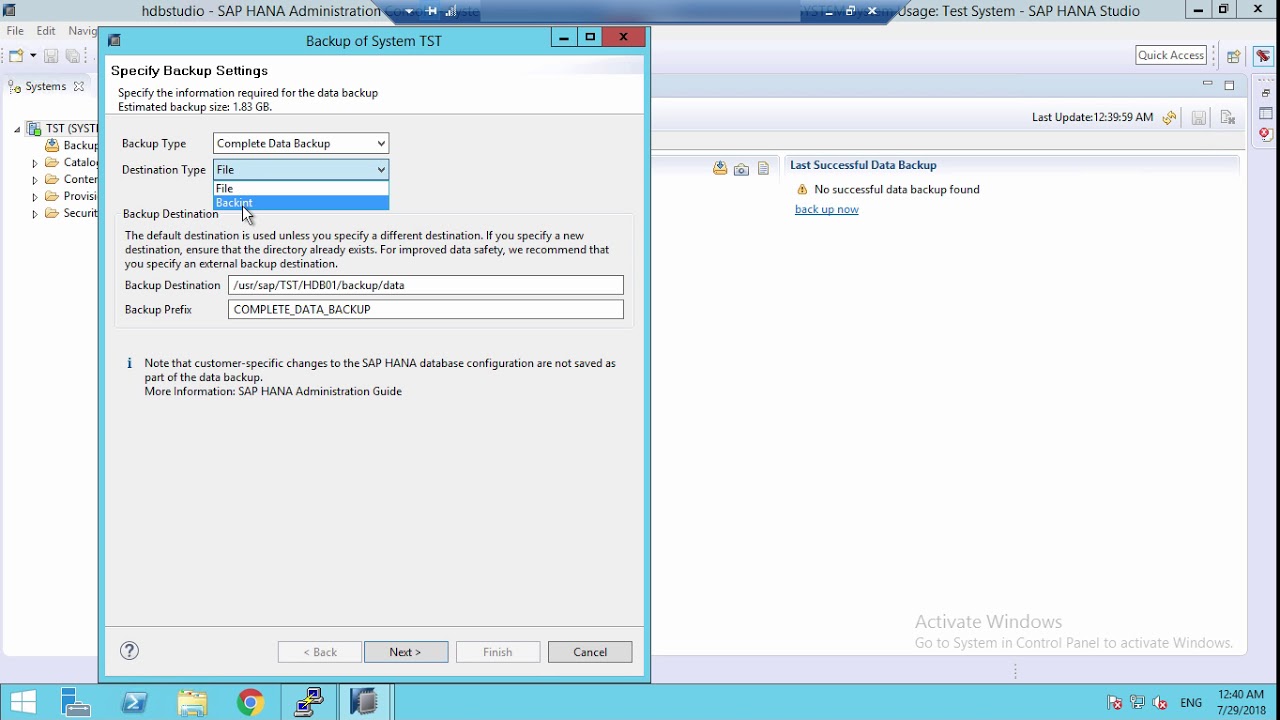This screenshot has width=1280, height=720.
Task: Open the Edit menu
Action: click(46, 31)
